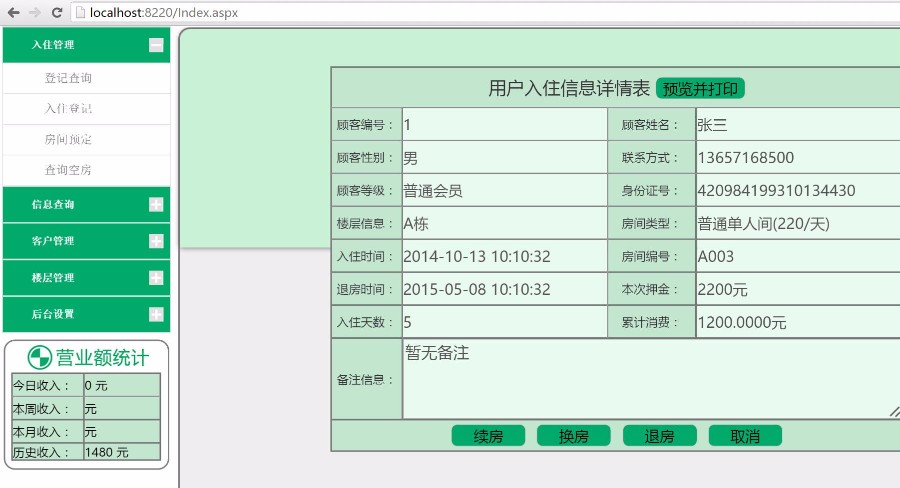The height and width of the screenshot is (488, 900).
Task: Expand 信息查询 with its plus icon
Action: [x=156, y=204]
